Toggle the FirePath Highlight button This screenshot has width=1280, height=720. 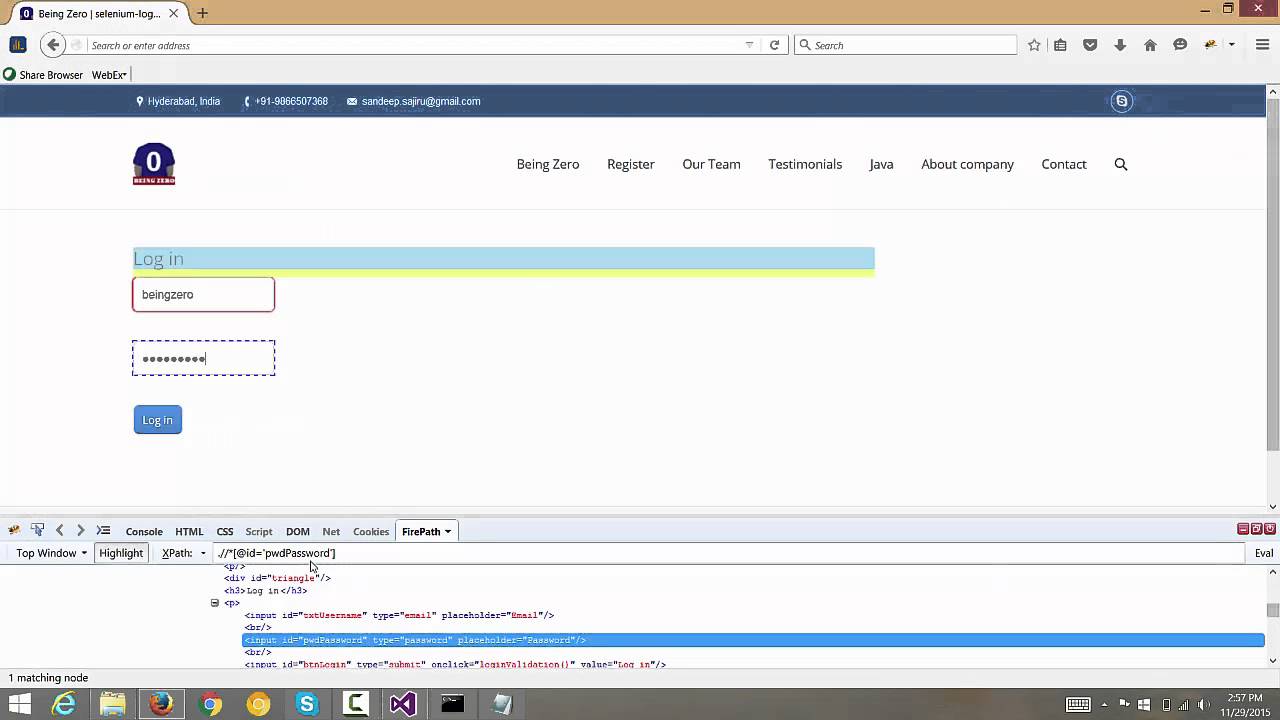(x=121, y=553)
